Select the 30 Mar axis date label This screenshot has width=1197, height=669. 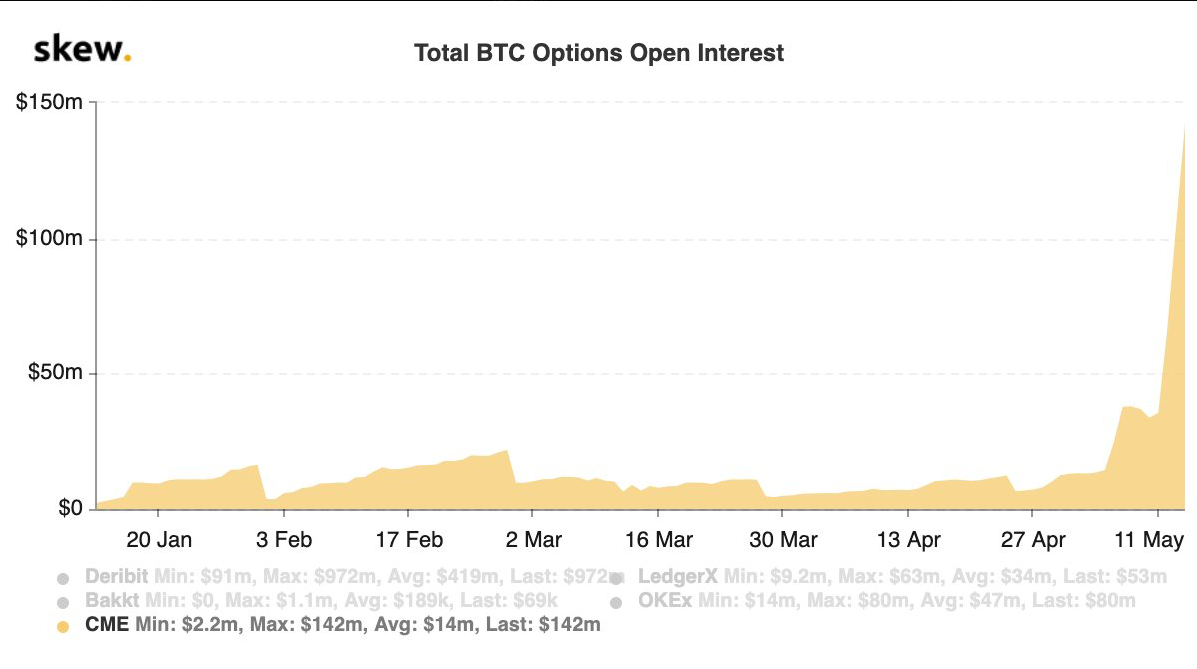click(x=783, y=540)
